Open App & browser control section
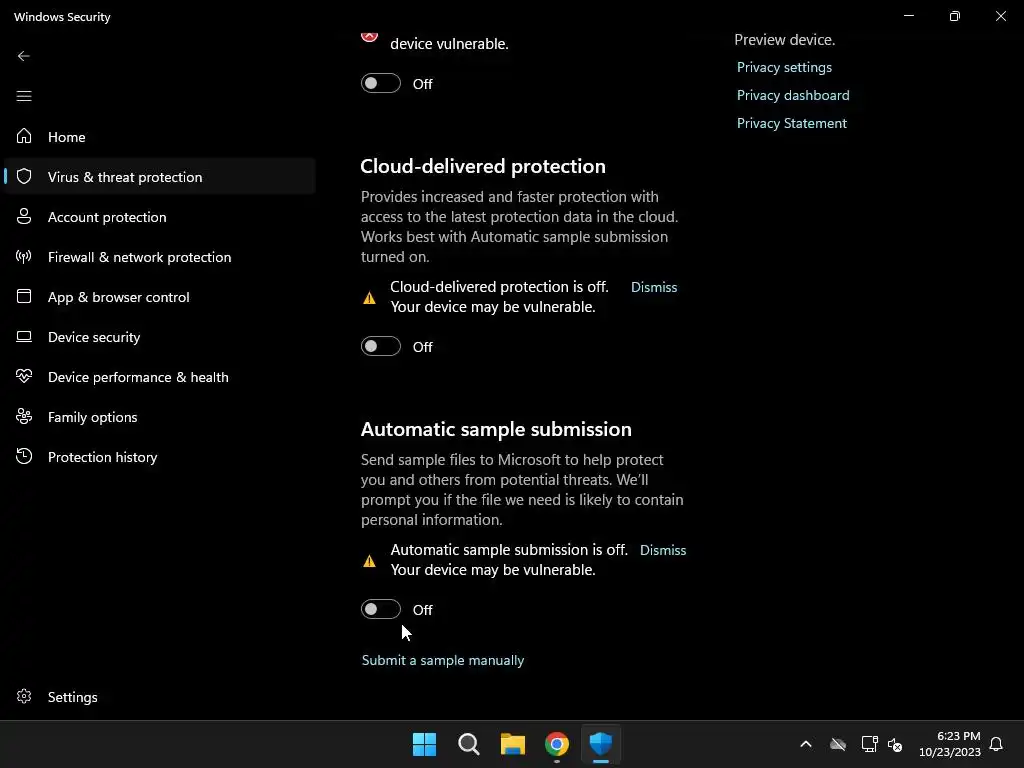The width and height of the screenshot is (1024, 768). coord(160,296)
